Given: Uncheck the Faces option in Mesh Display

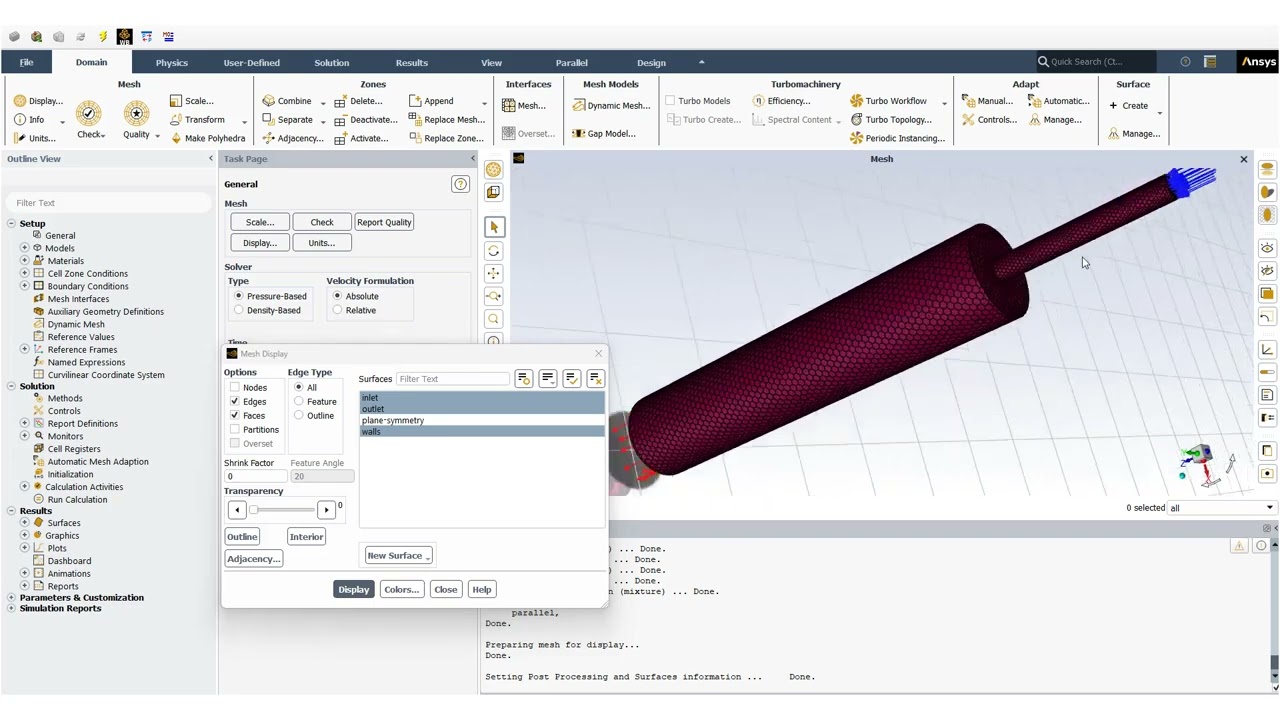Looking at the screenshot, I should click(x=235, y=415).
